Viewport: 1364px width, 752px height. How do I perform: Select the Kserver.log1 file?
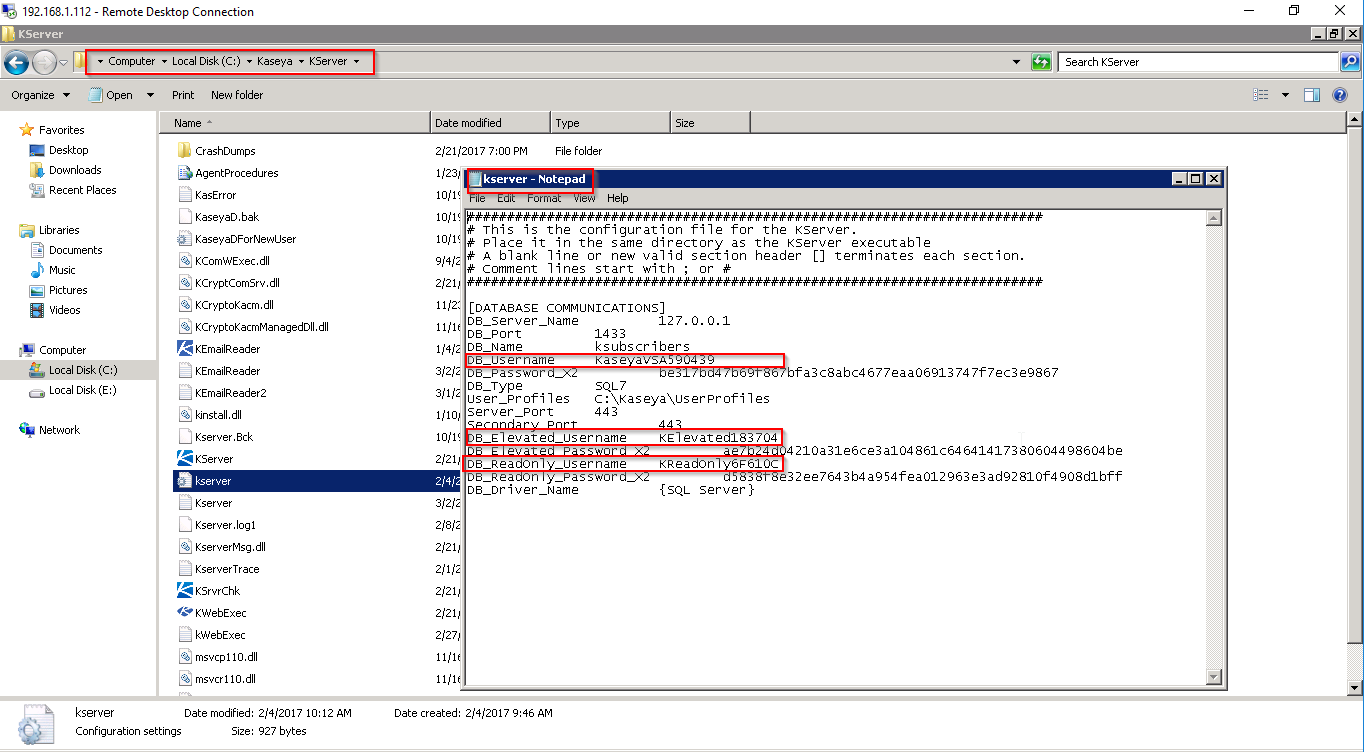[x=225, y=525]
